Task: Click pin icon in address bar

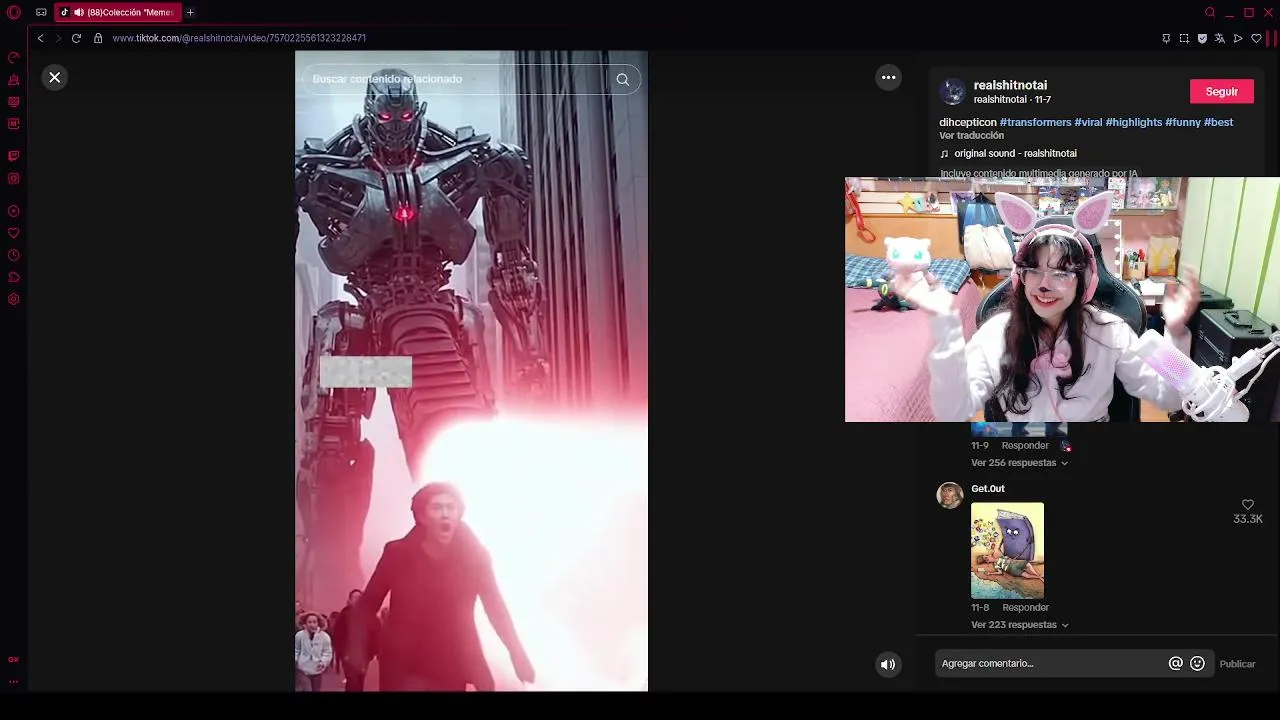Action: pyautogui.click(x=1166, y=38)
